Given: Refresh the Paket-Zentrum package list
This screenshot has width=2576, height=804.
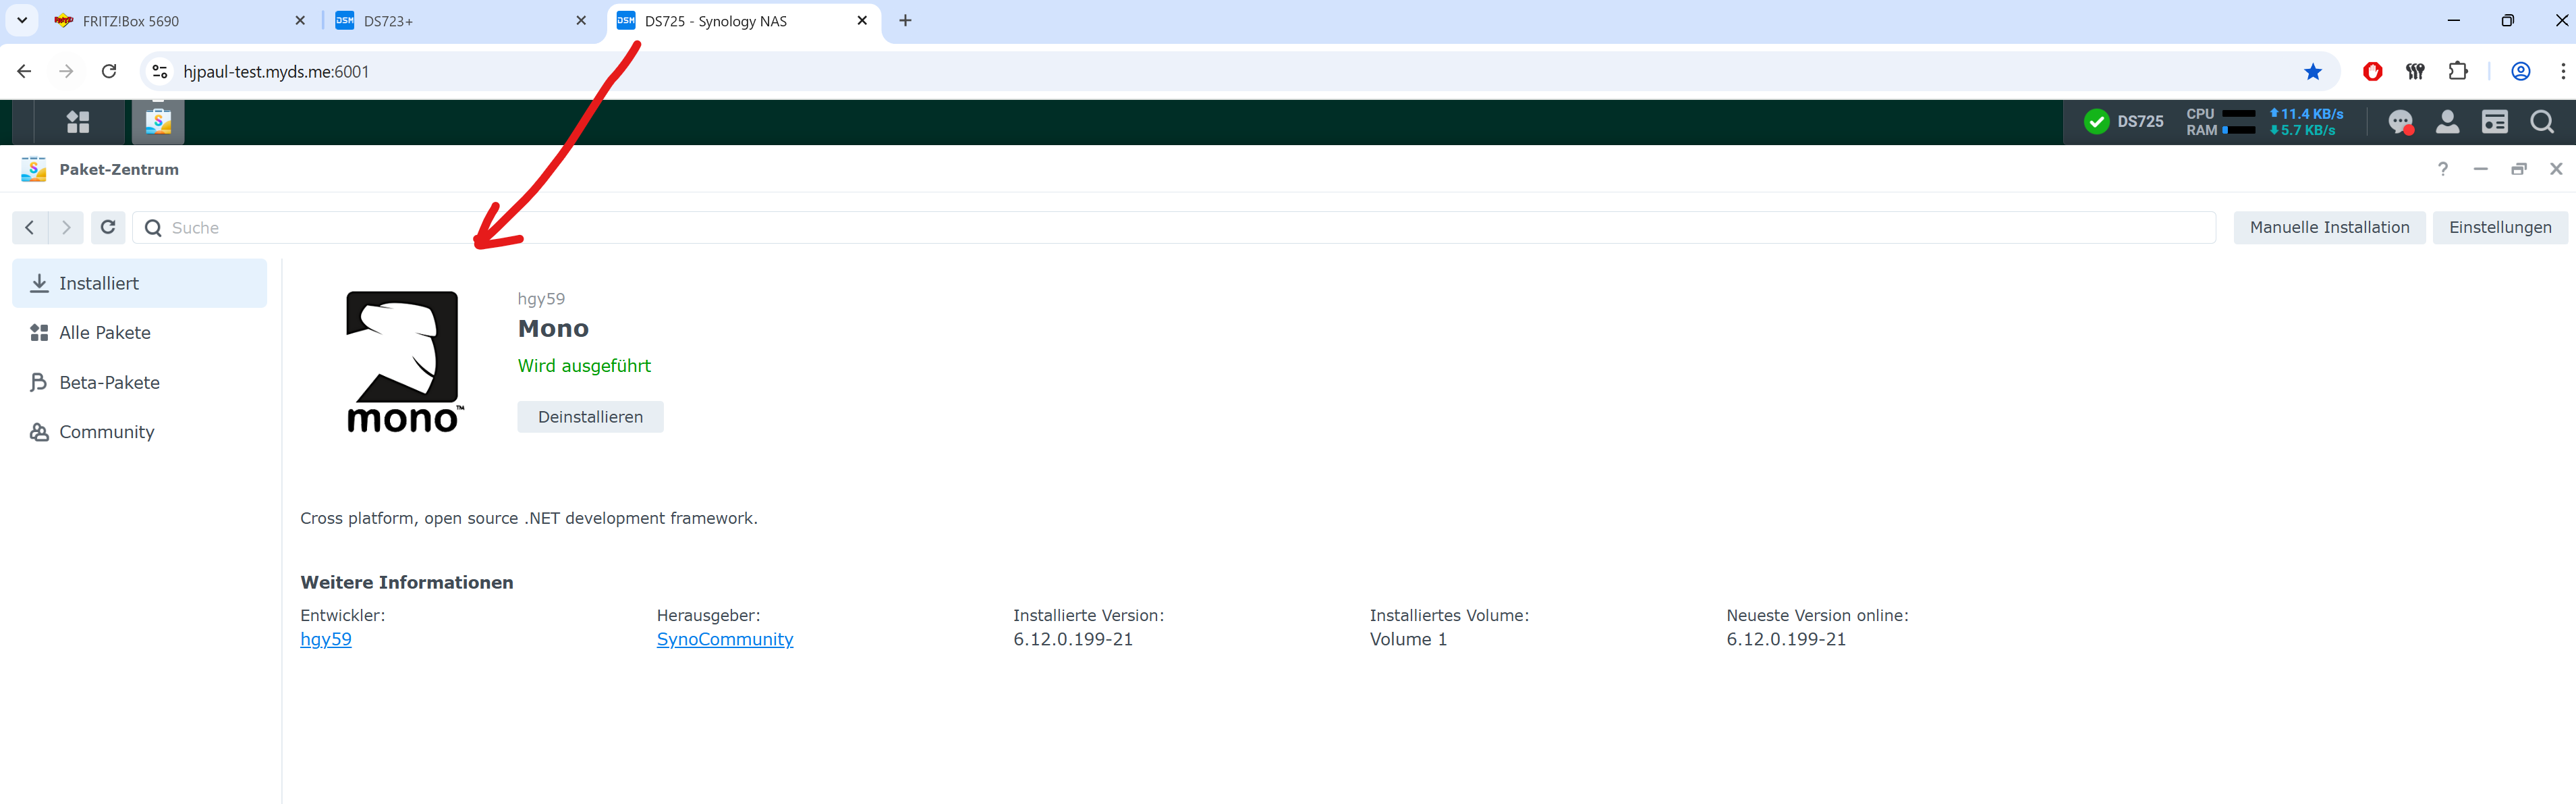Looking at the screenshot, I should 108,227.
